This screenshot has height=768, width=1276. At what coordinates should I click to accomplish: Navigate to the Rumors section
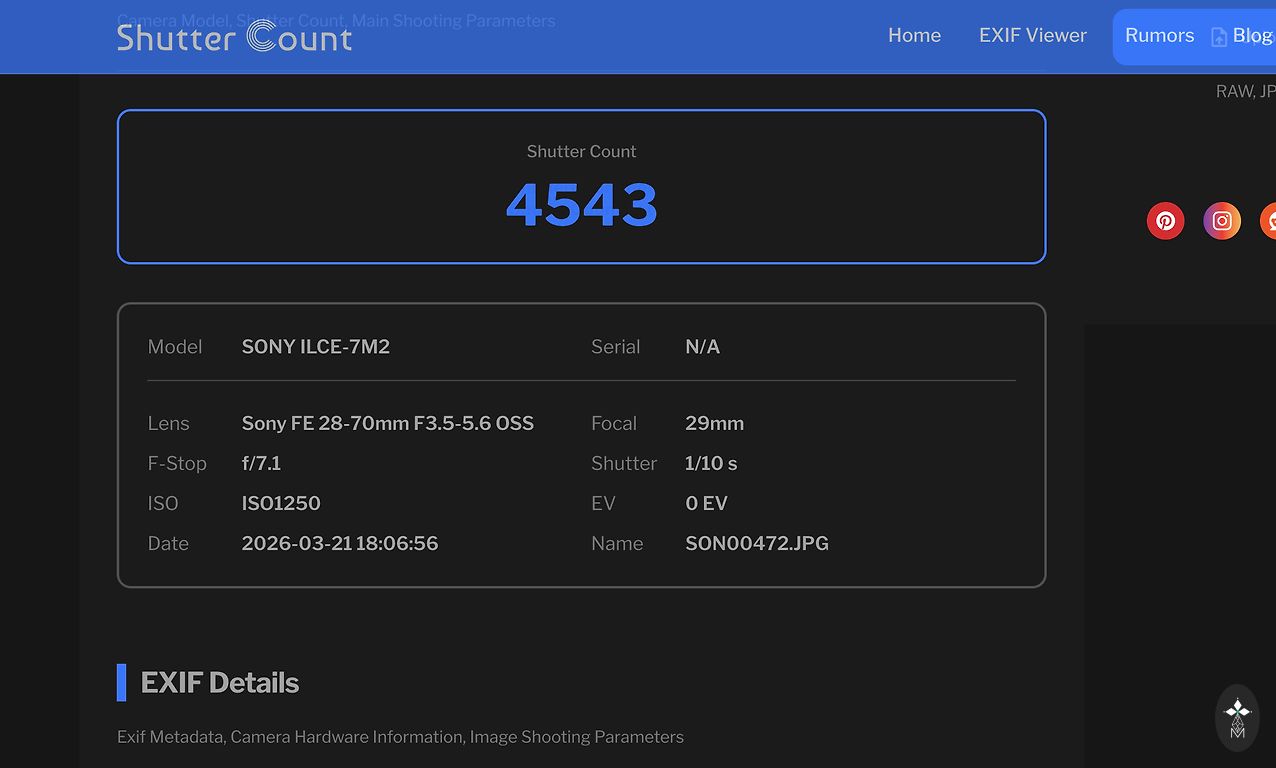[1159, 35]
